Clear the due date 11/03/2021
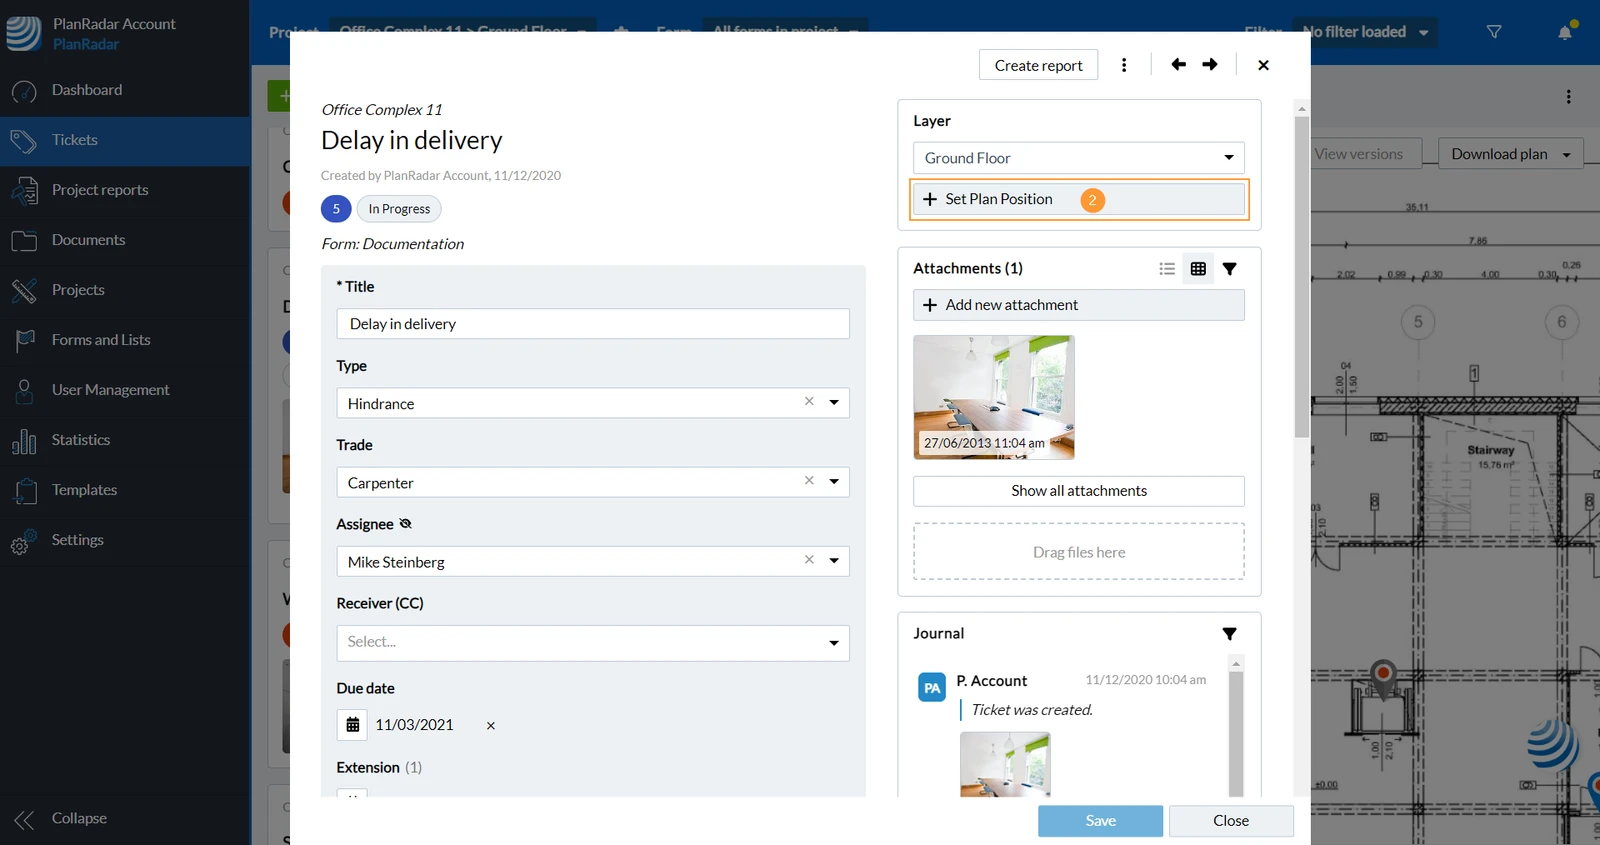This screenshot has width=1600, height=845. (x=491, y=726)
